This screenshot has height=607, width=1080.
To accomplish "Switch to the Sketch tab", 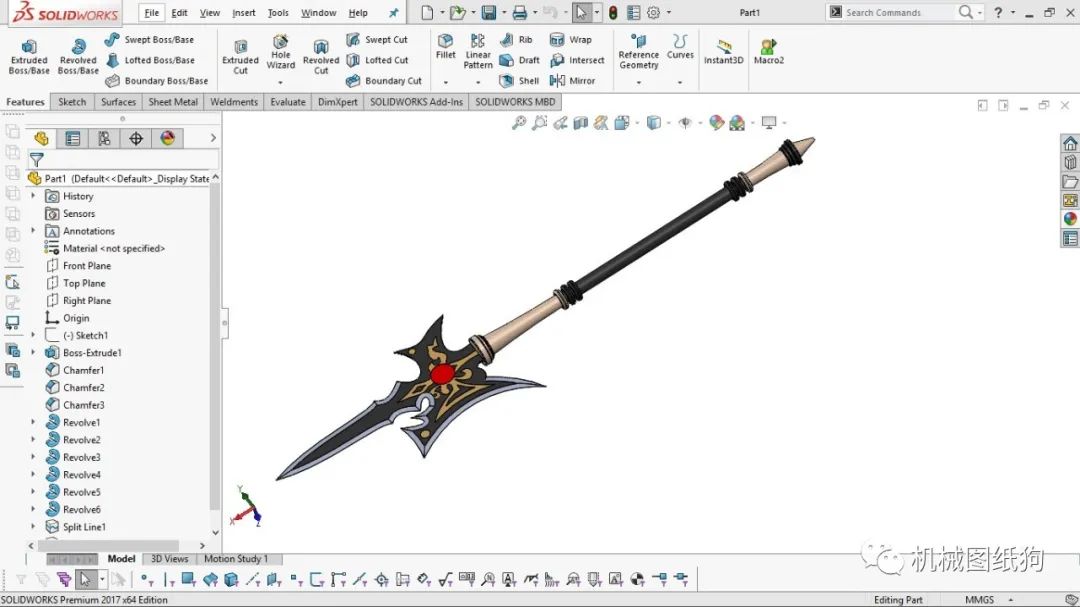I will [72, 102].
